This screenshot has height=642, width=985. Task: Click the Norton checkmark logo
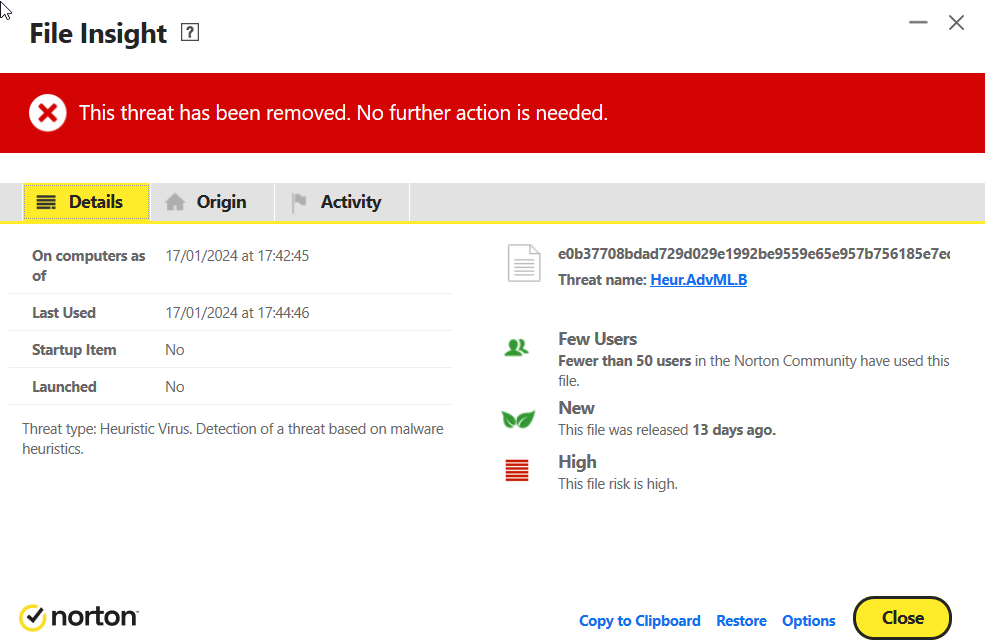[32, 618]
